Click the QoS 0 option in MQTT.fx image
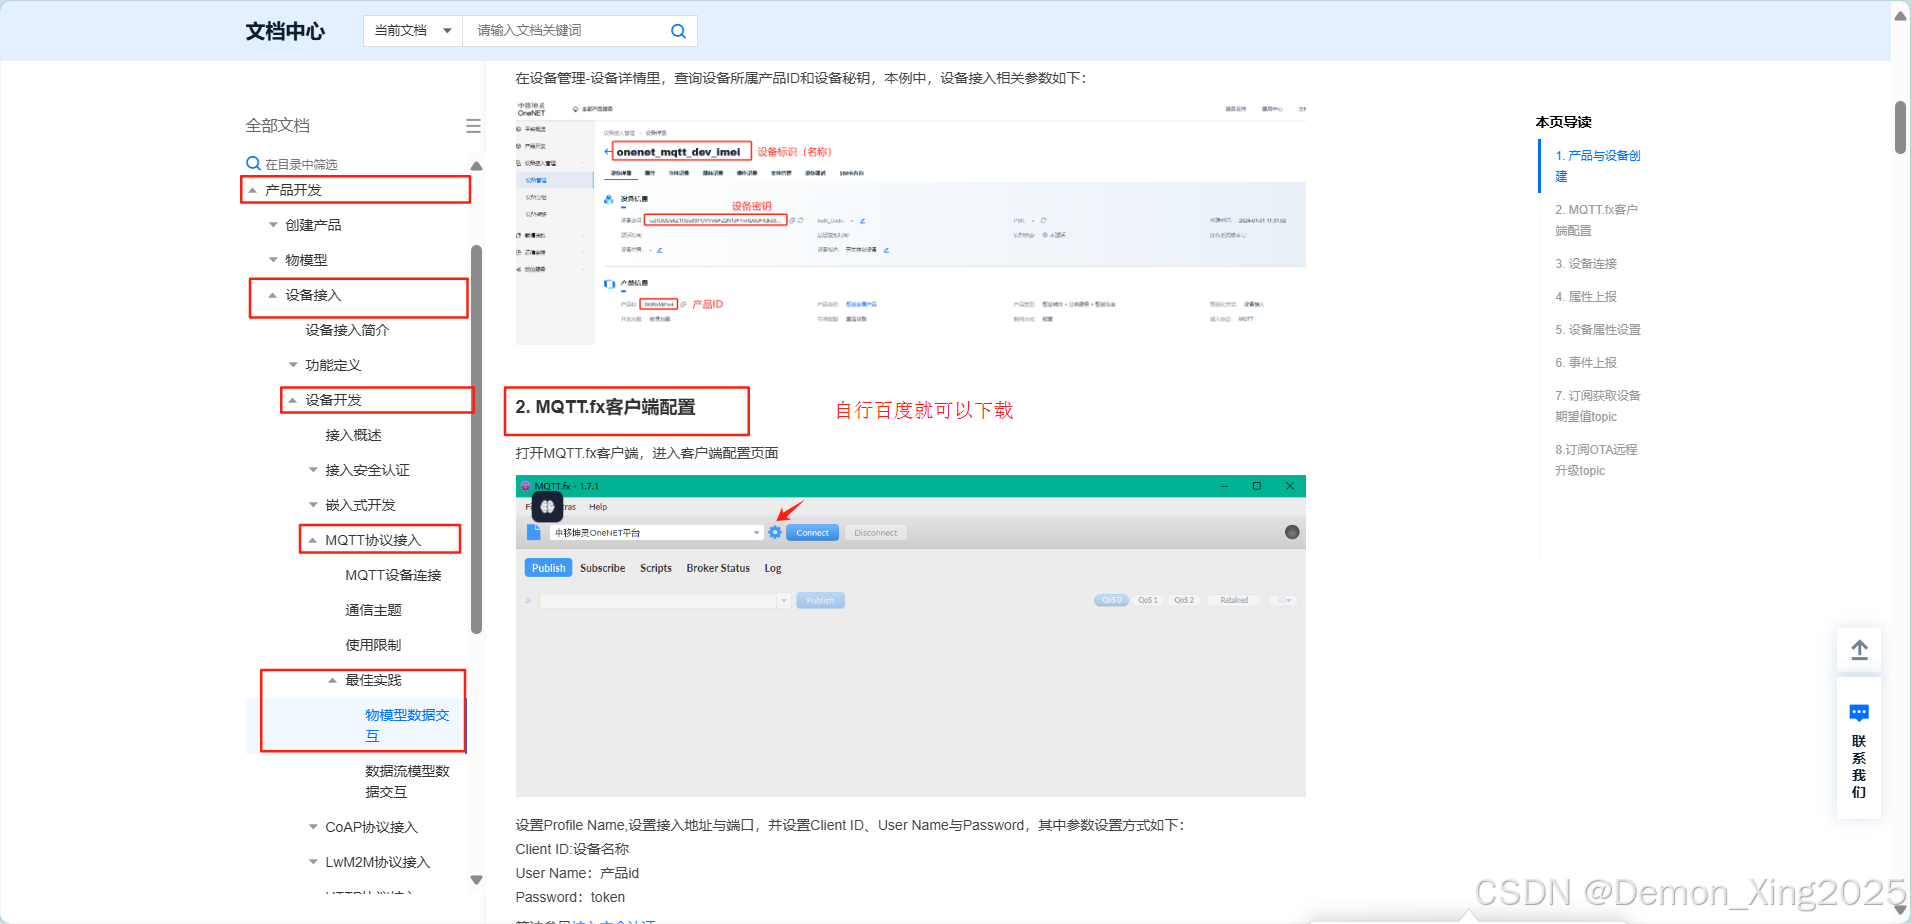This screenshot has width=1911, height=924. [x=1111, y=600]
